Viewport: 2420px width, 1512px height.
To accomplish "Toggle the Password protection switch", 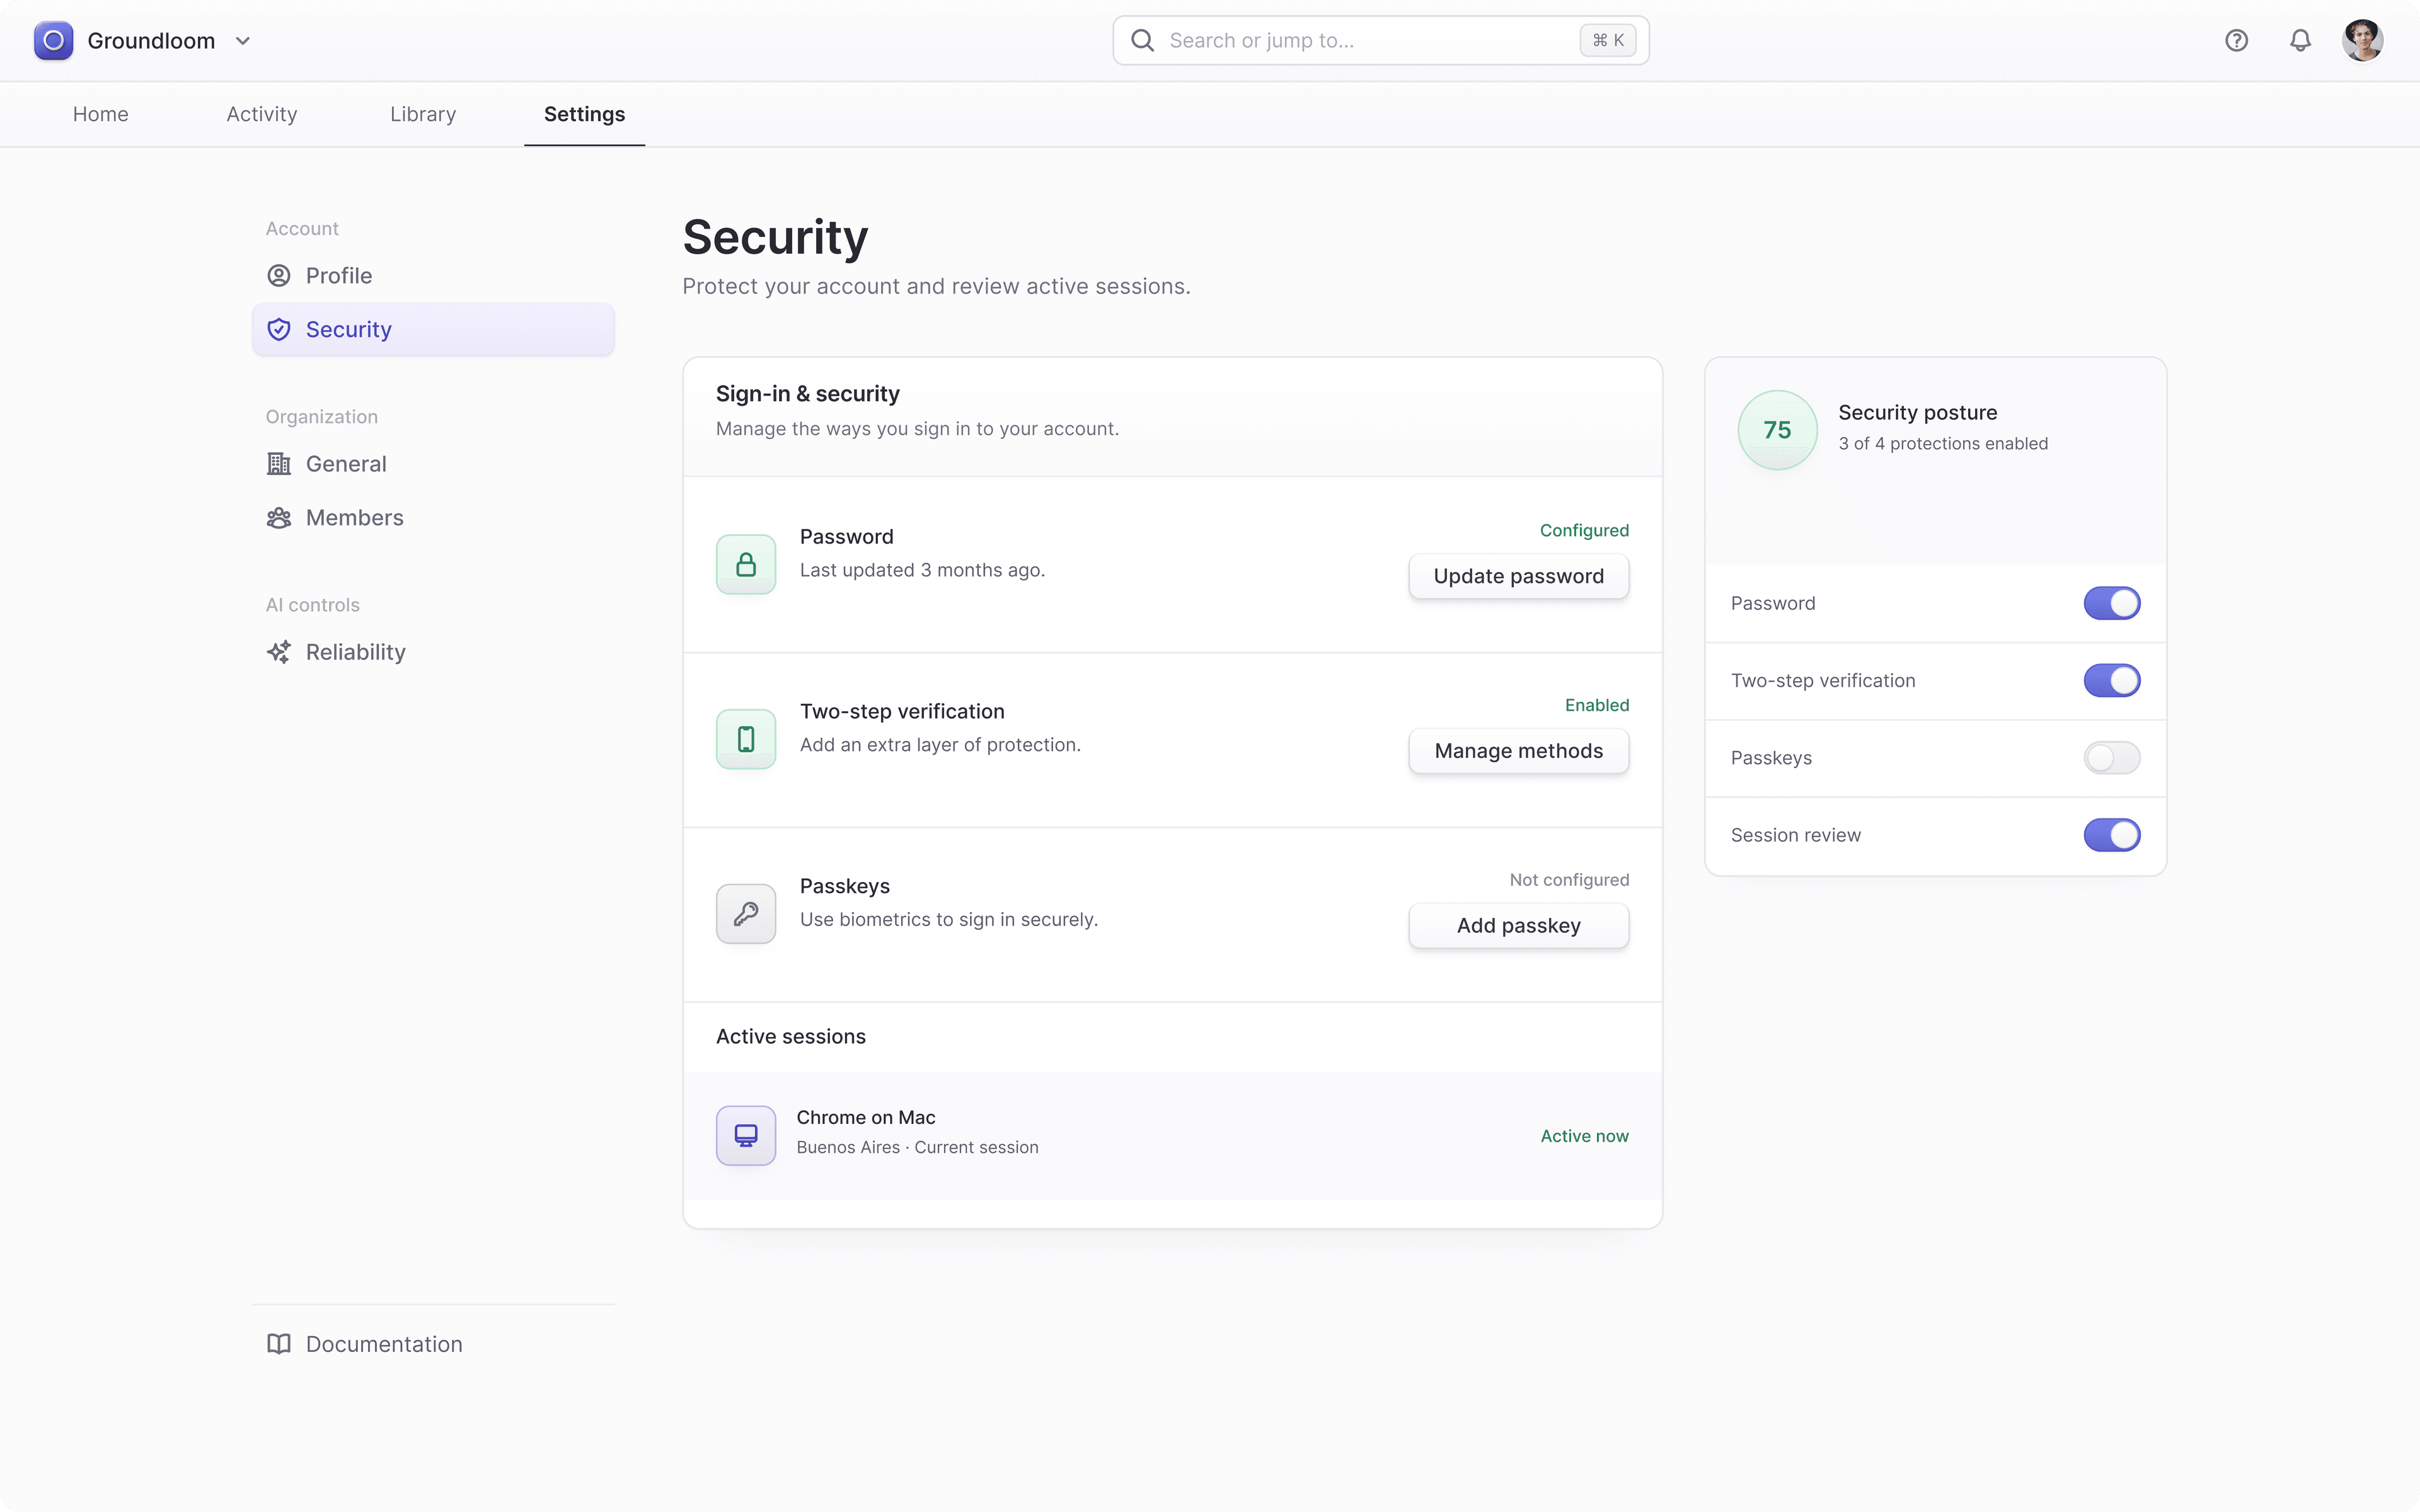I will click(2112, 603).
